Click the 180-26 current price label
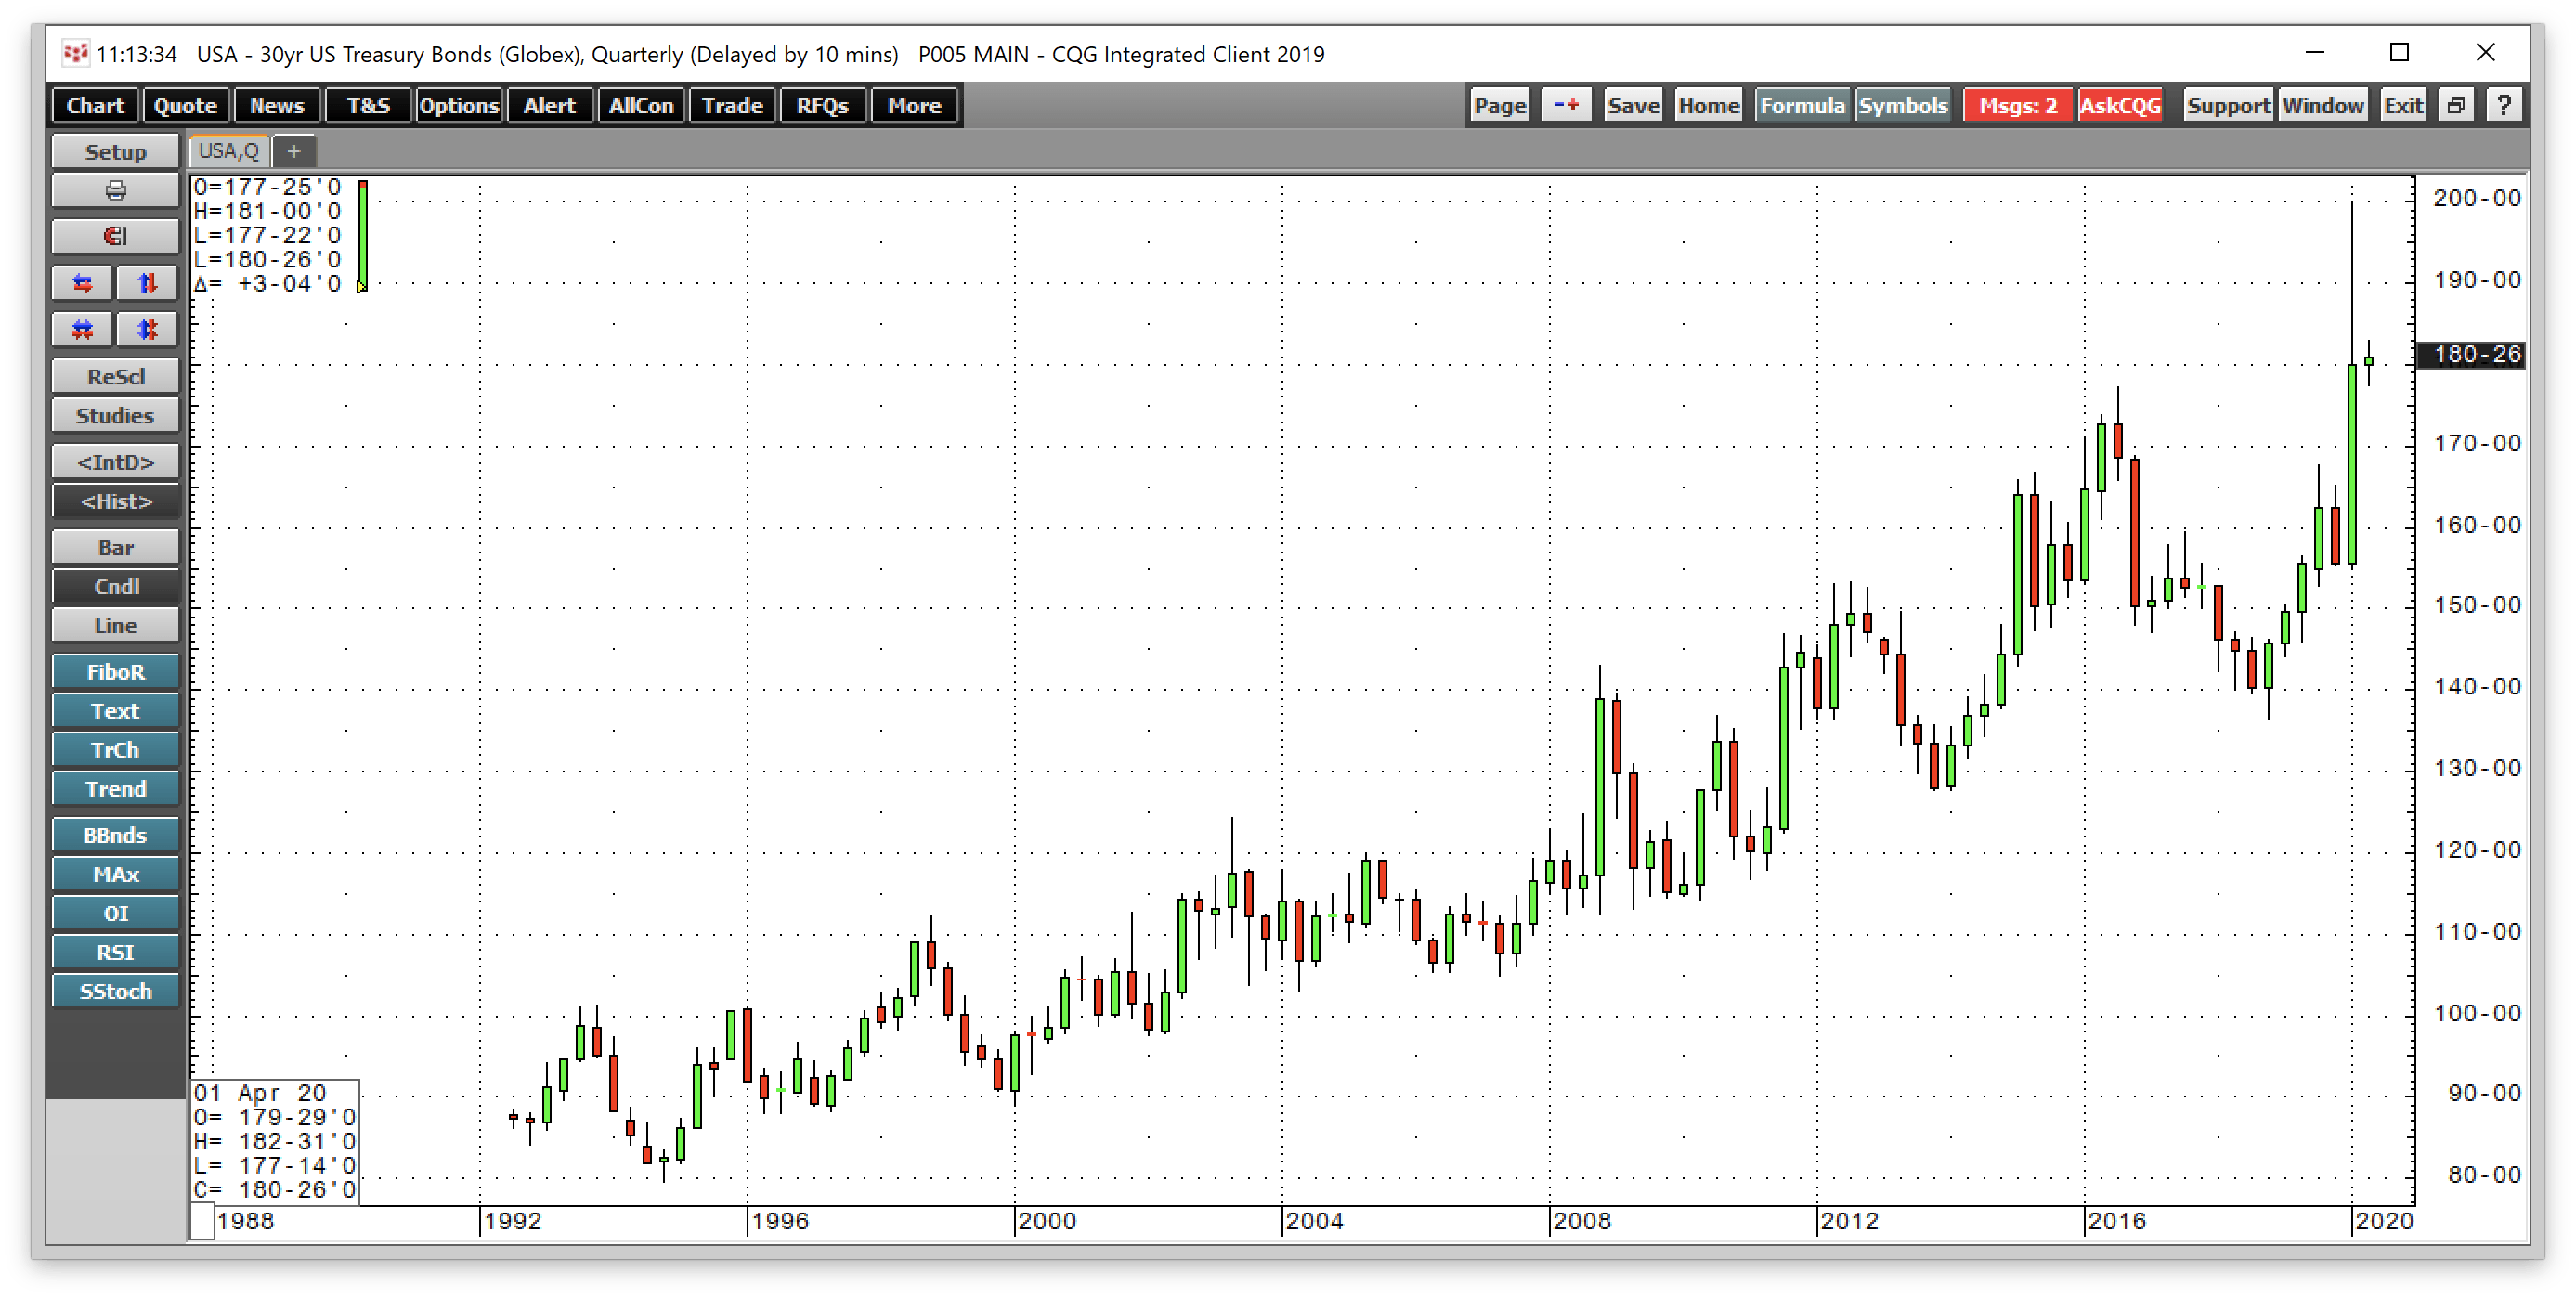The width and height of the screenshot is (2576, 1298). [x=2471, y=354]
